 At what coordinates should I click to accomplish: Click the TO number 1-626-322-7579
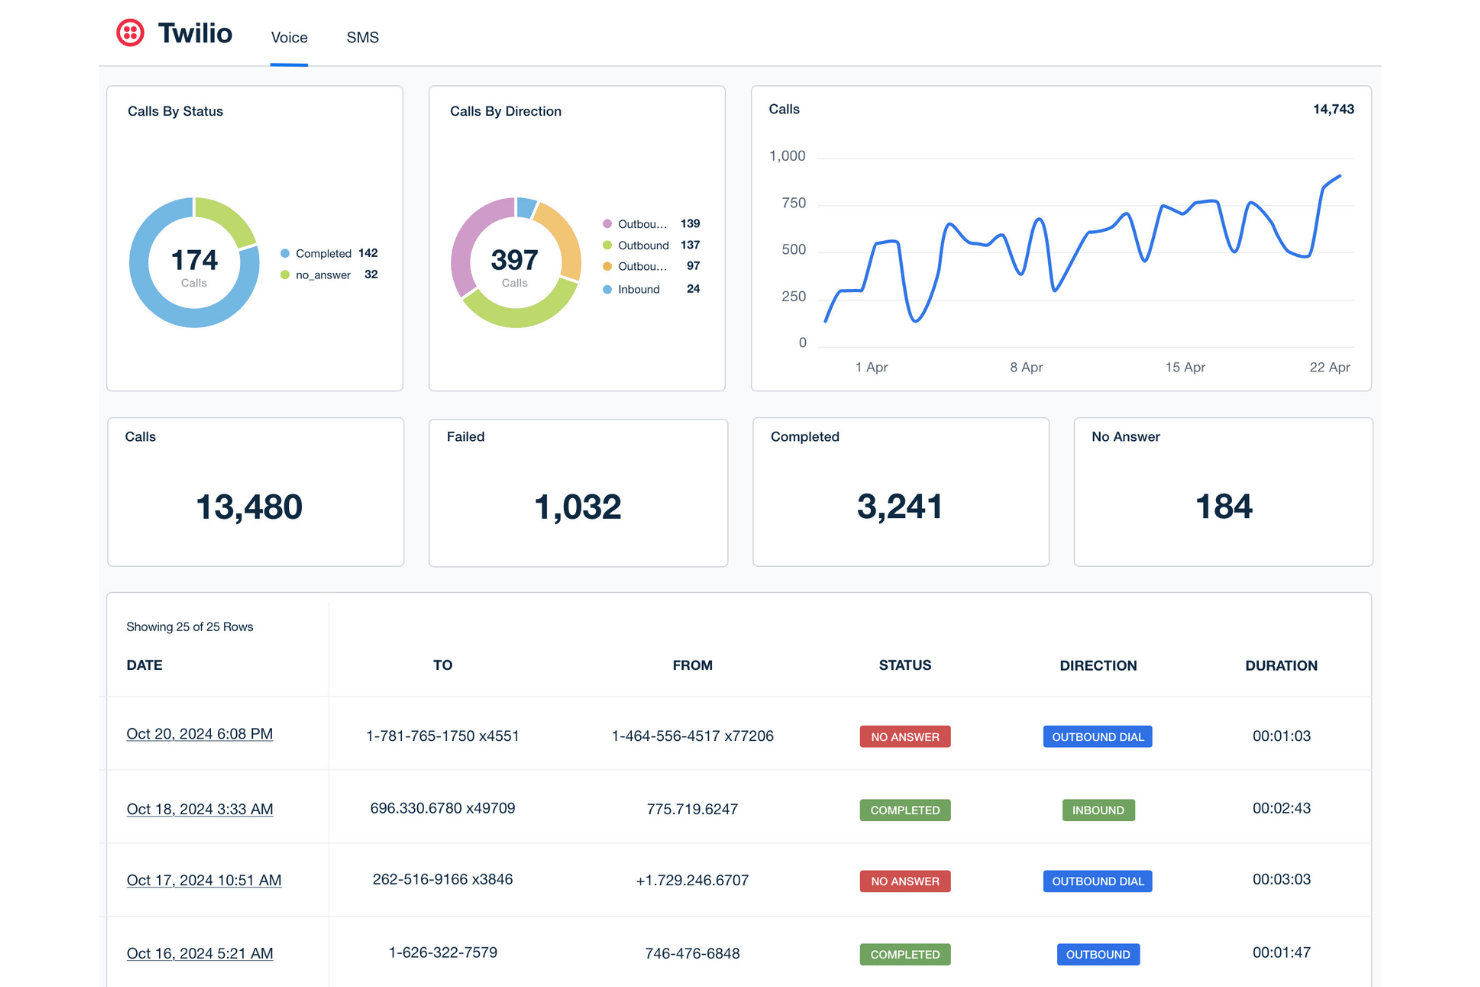(443, 953)
